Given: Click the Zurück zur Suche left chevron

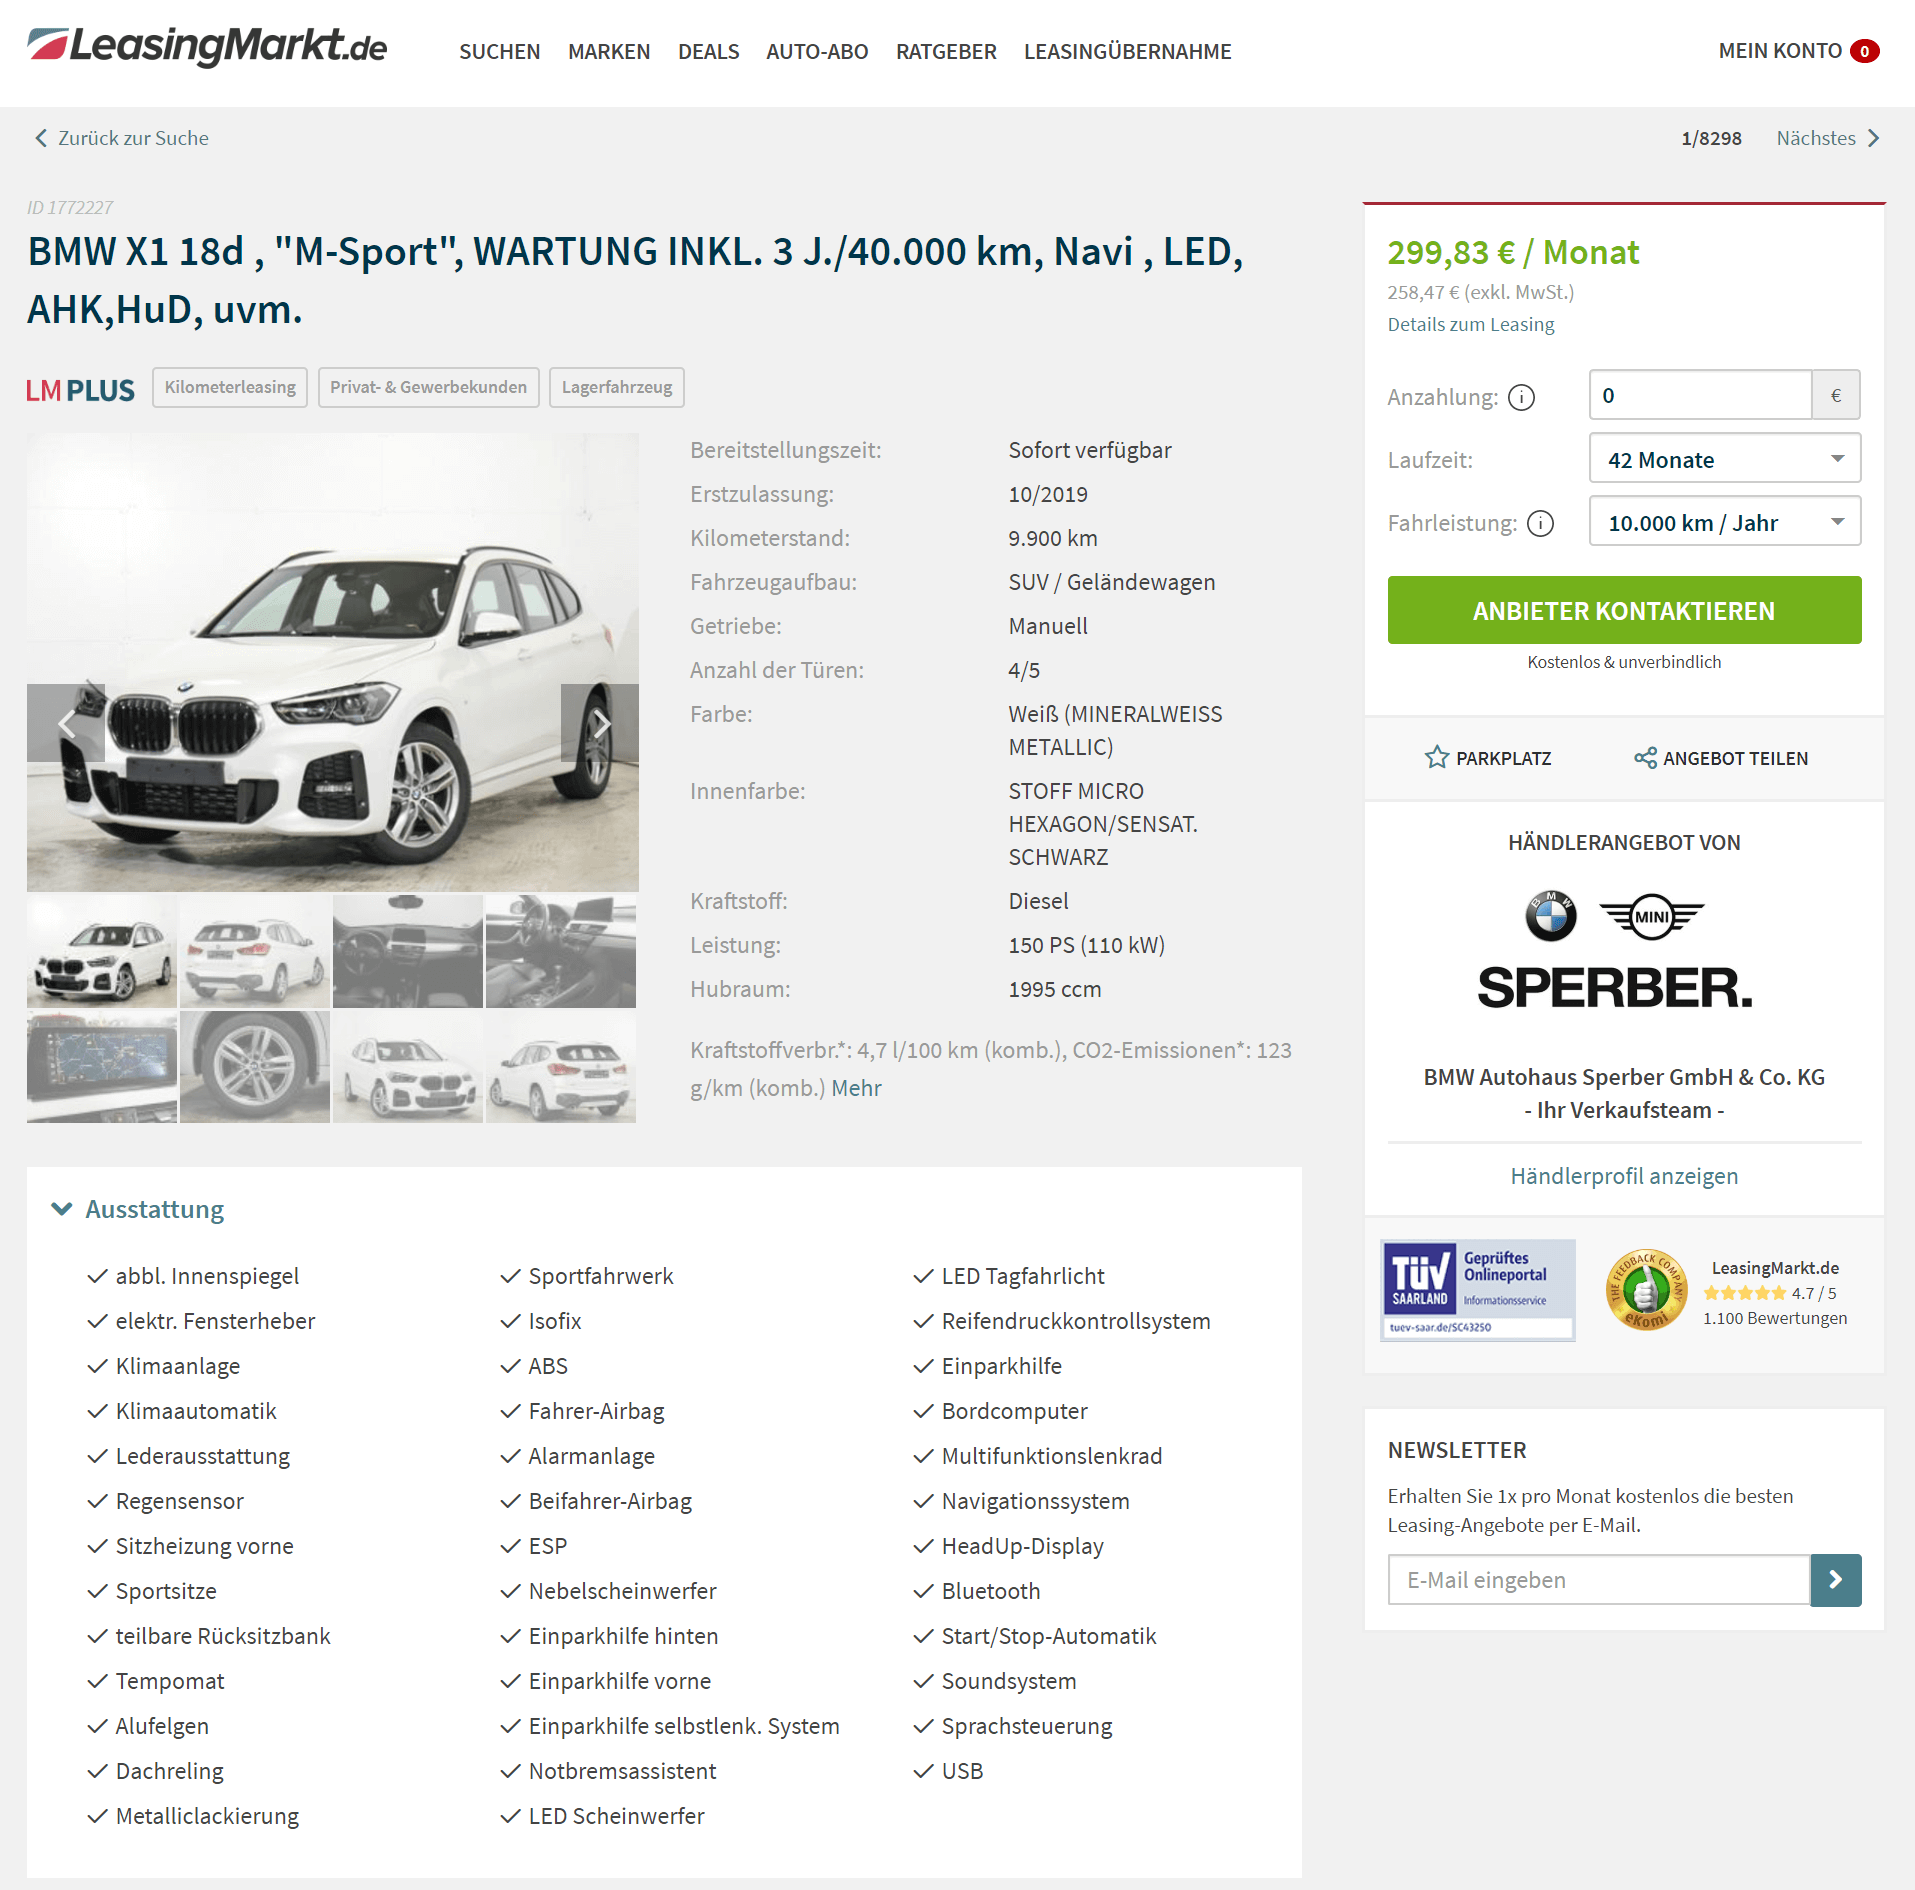Looking at the screenshot, I should 41,138.
